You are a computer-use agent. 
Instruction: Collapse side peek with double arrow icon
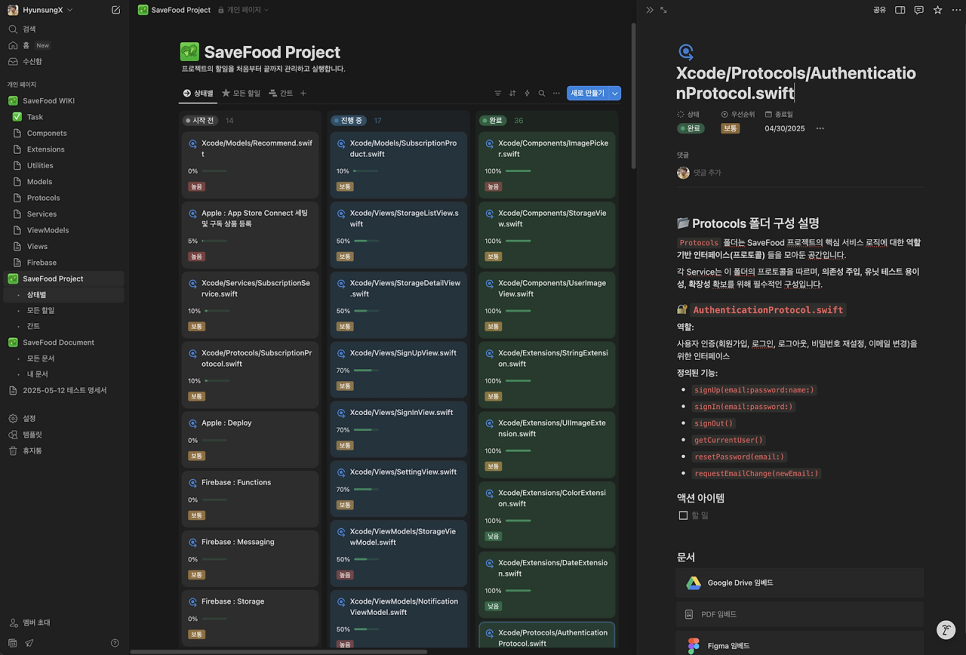(x=649, y=10)
